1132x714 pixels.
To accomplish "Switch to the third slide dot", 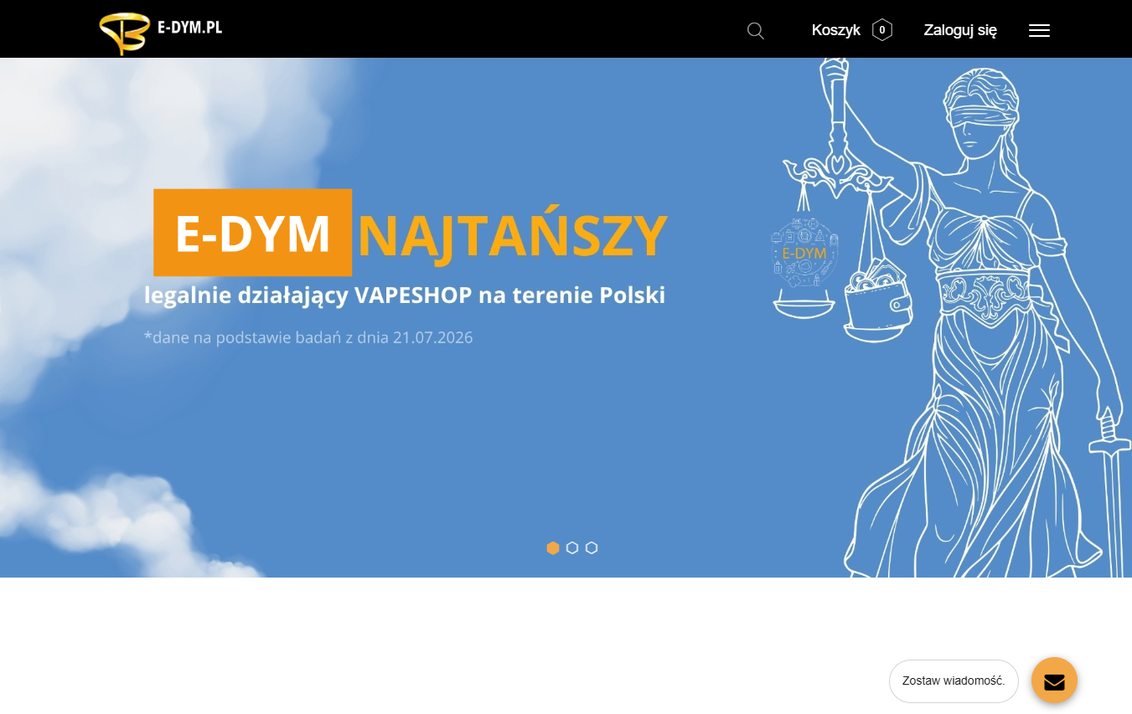I will click(591, 548).
